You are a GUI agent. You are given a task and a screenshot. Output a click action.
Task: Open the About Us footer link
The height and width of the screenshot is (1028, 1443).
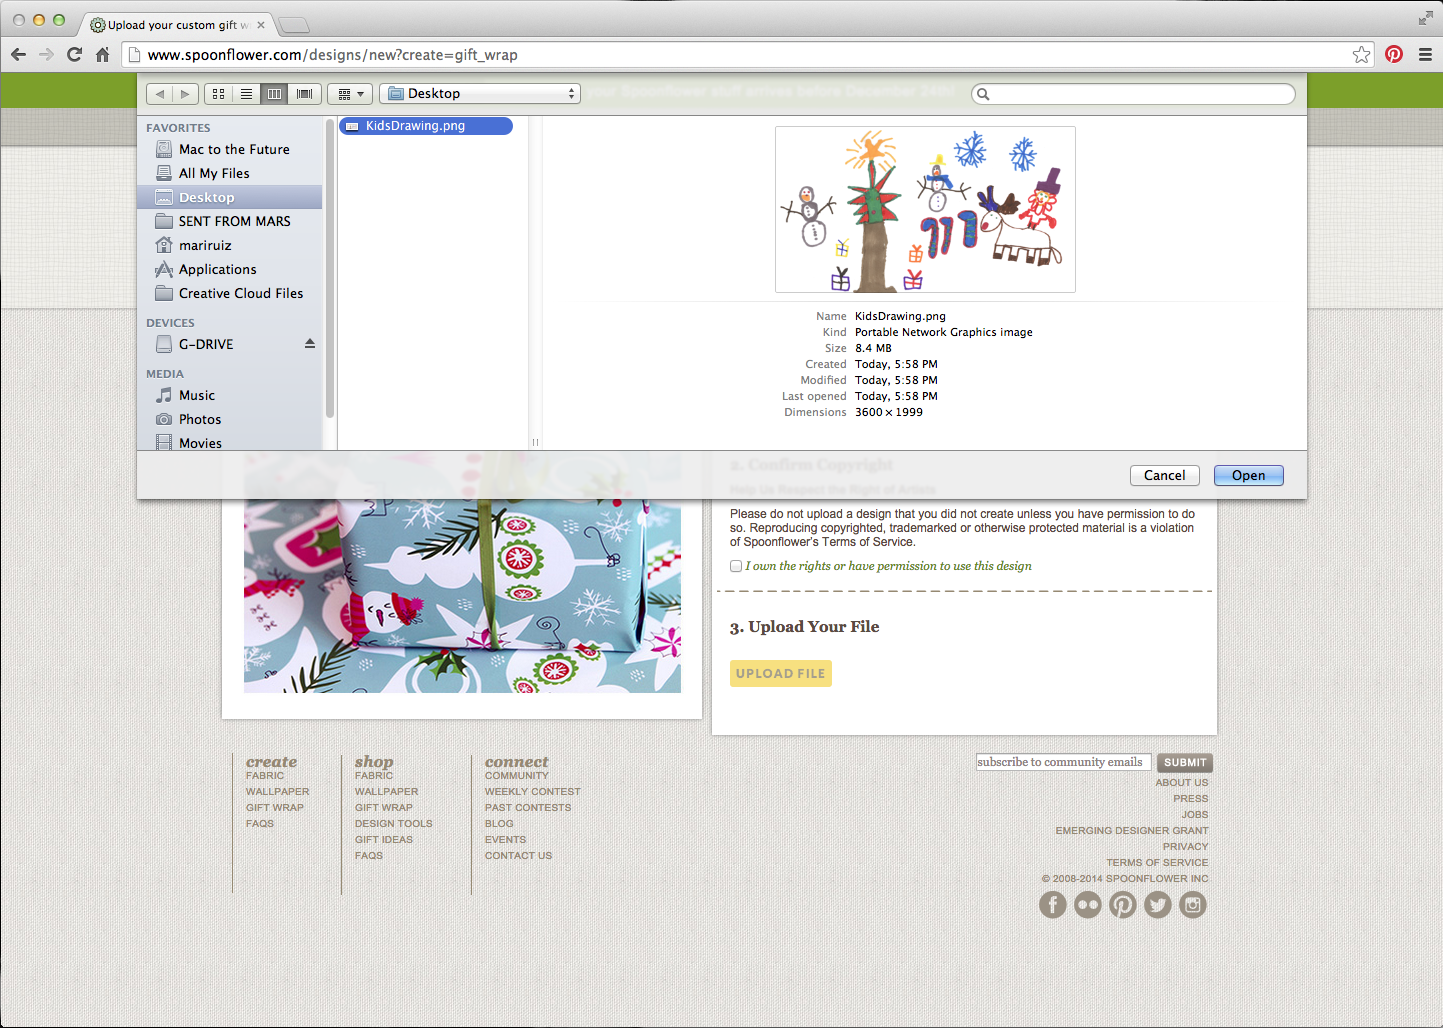1182,783
